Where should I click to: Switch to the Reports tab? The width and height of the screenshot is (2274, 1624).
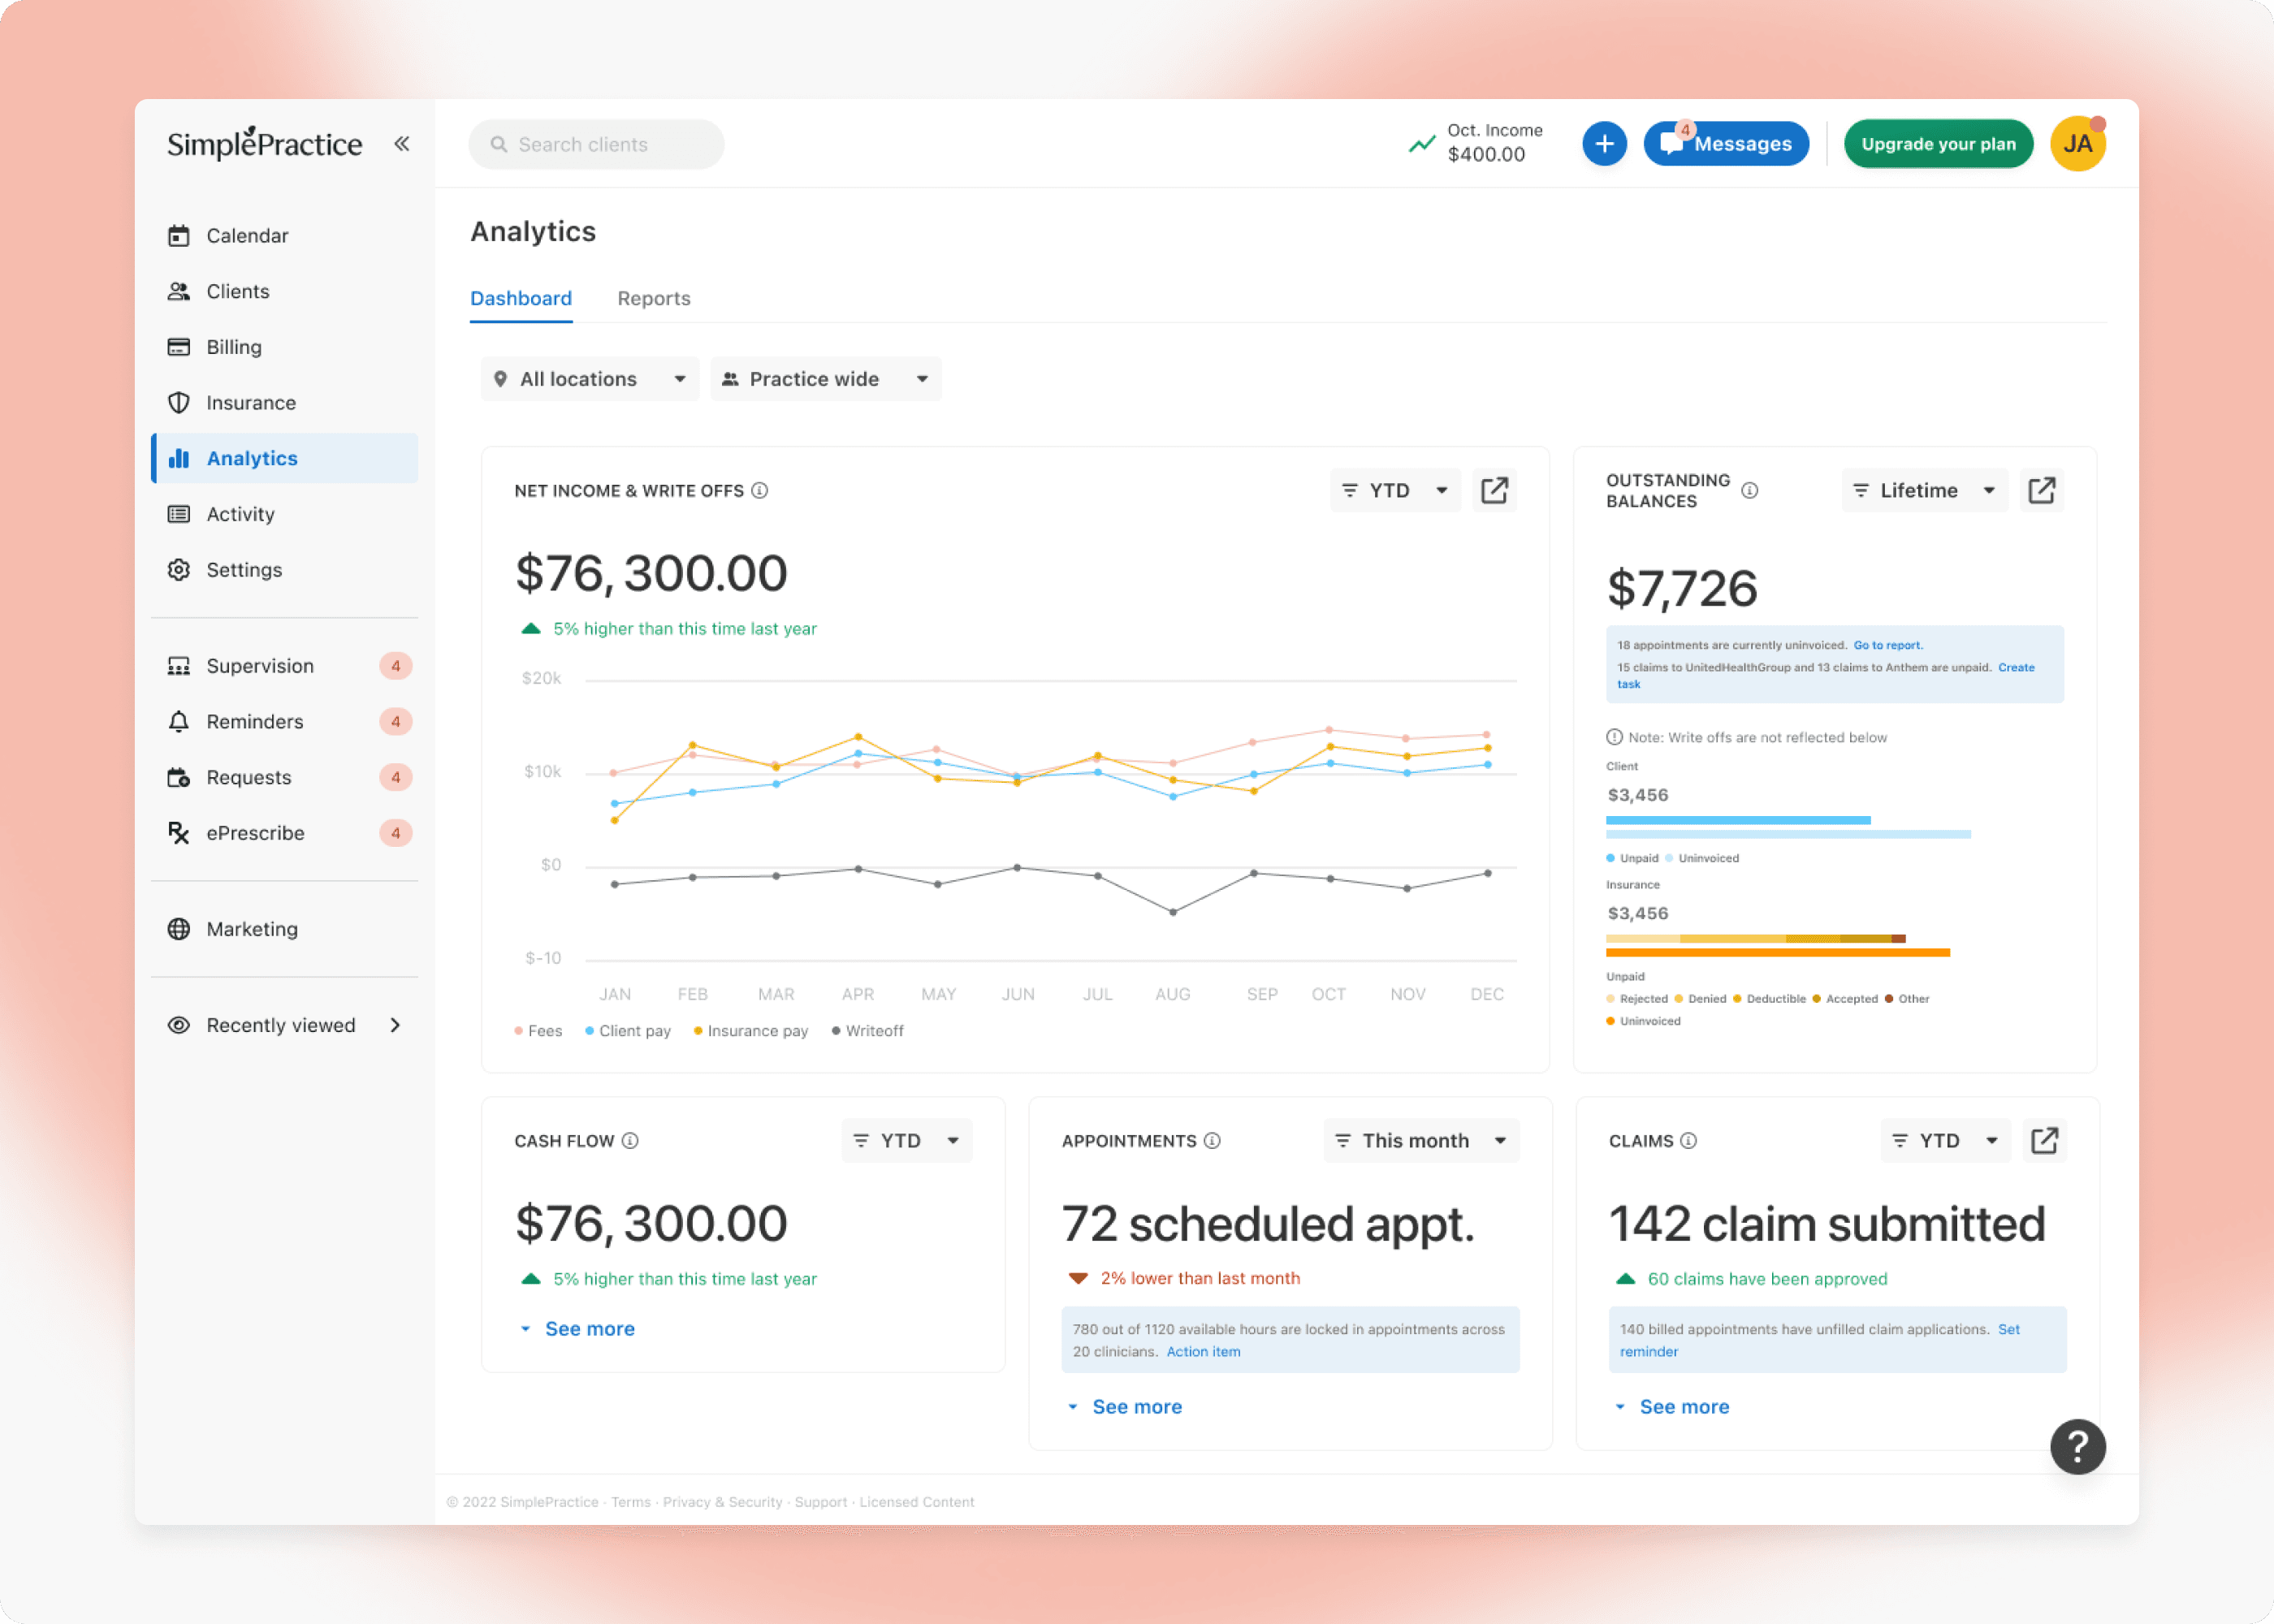(653, 298)
